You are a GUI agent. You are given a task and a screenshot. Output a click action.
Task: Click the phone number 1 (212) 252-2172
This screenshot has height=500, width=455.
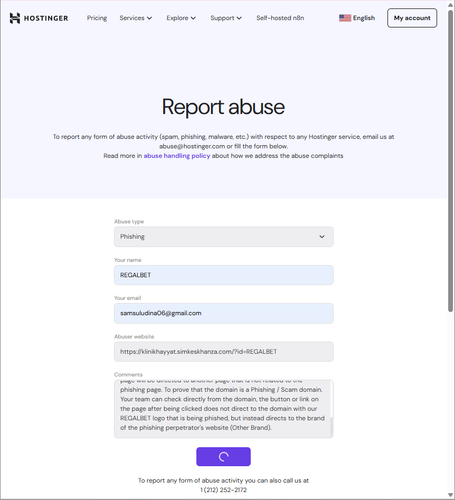[223, 490]
